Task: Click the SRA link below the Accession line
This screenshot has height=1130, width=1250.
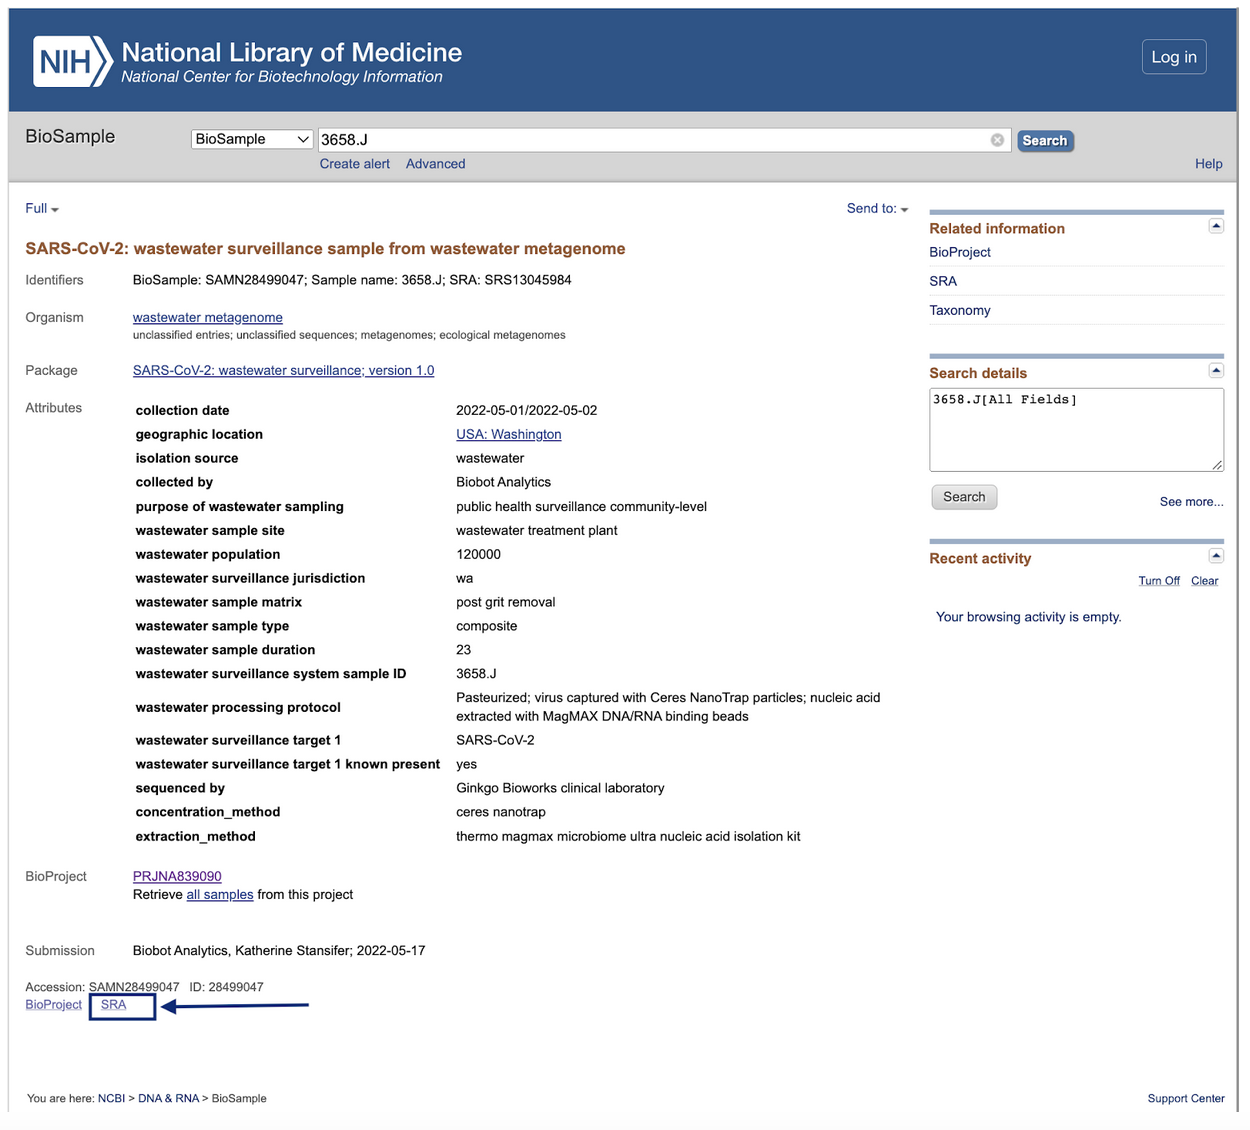Action: [114, 1005]
